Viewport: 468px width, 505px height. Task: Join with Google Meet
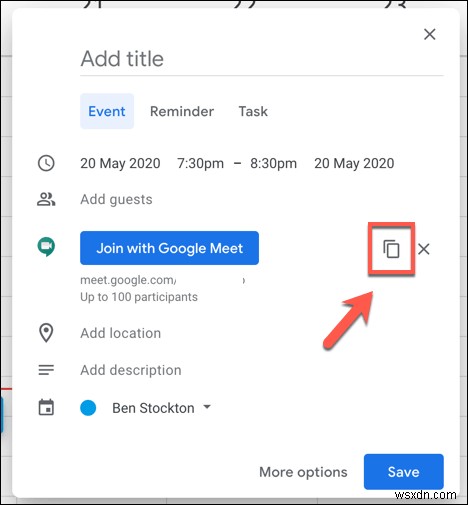click(169, 248)
